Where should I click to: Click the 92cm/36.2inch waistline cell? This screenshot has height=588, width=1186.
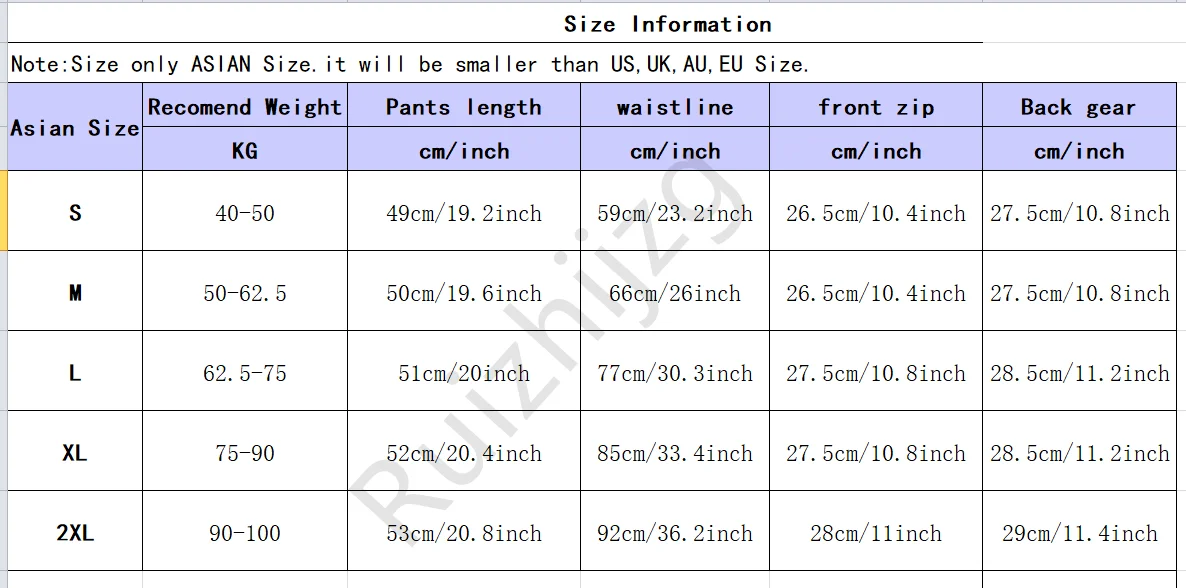675,533
